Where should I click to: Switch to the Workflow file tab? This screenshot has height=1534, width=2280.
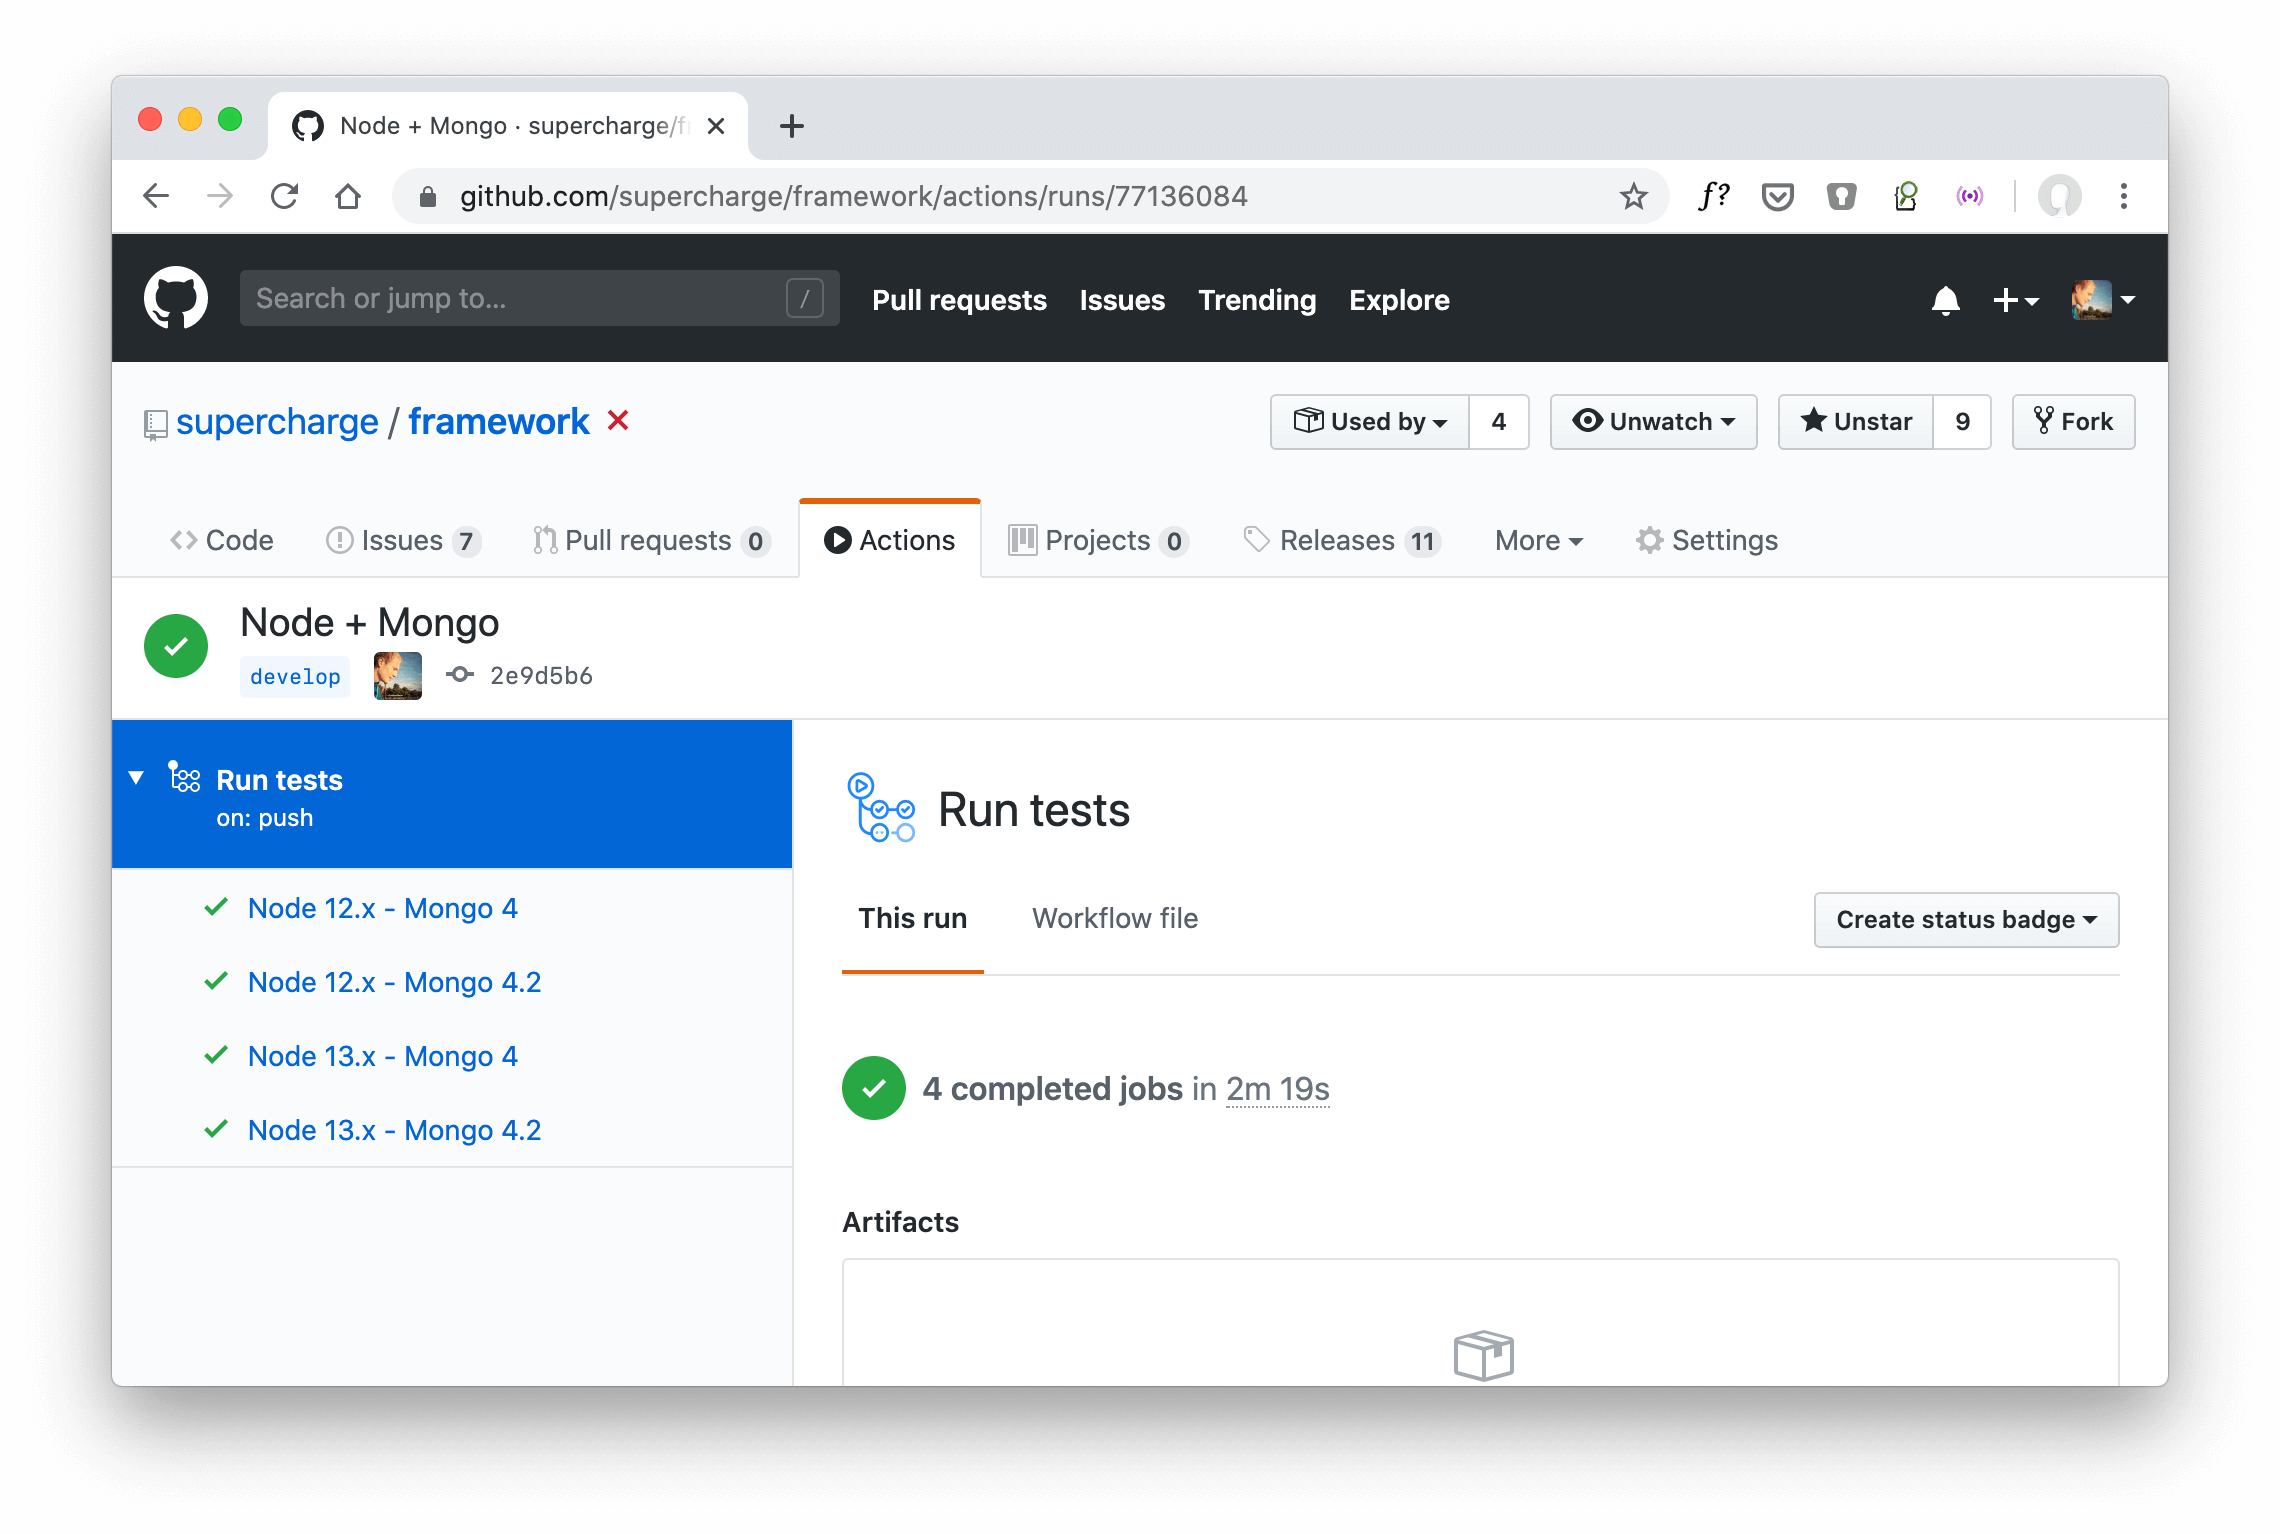(x=1115, y=918)
